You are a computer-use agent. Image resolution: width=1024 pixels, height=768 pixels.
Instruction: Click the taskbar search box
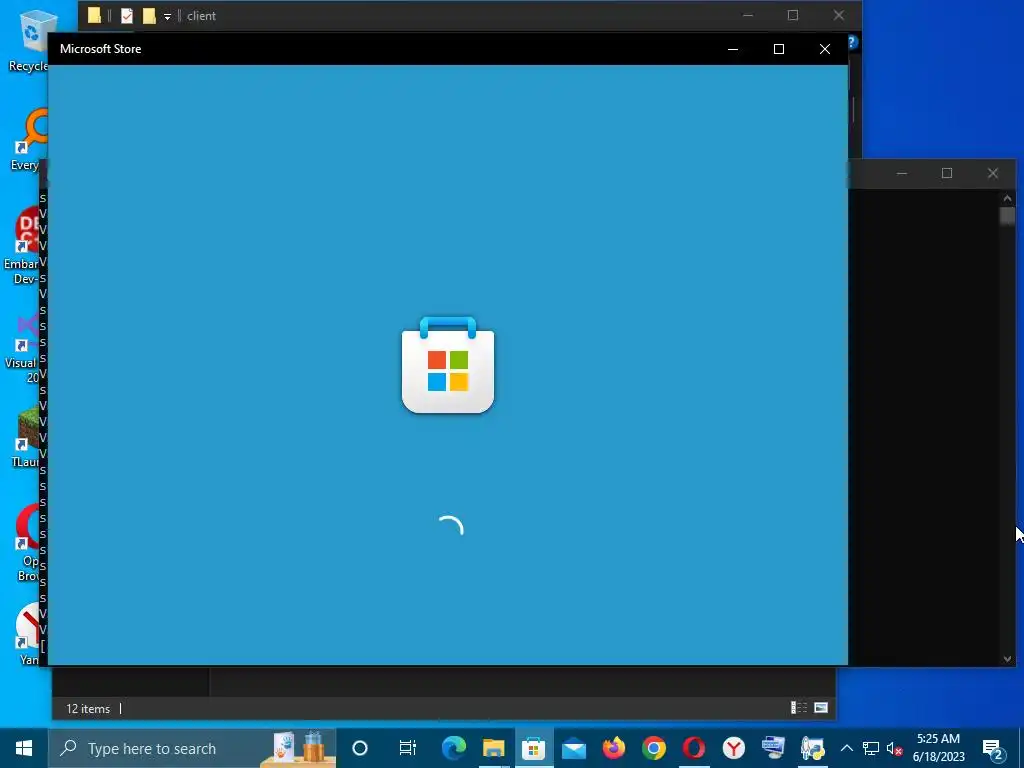coord(193,748)
